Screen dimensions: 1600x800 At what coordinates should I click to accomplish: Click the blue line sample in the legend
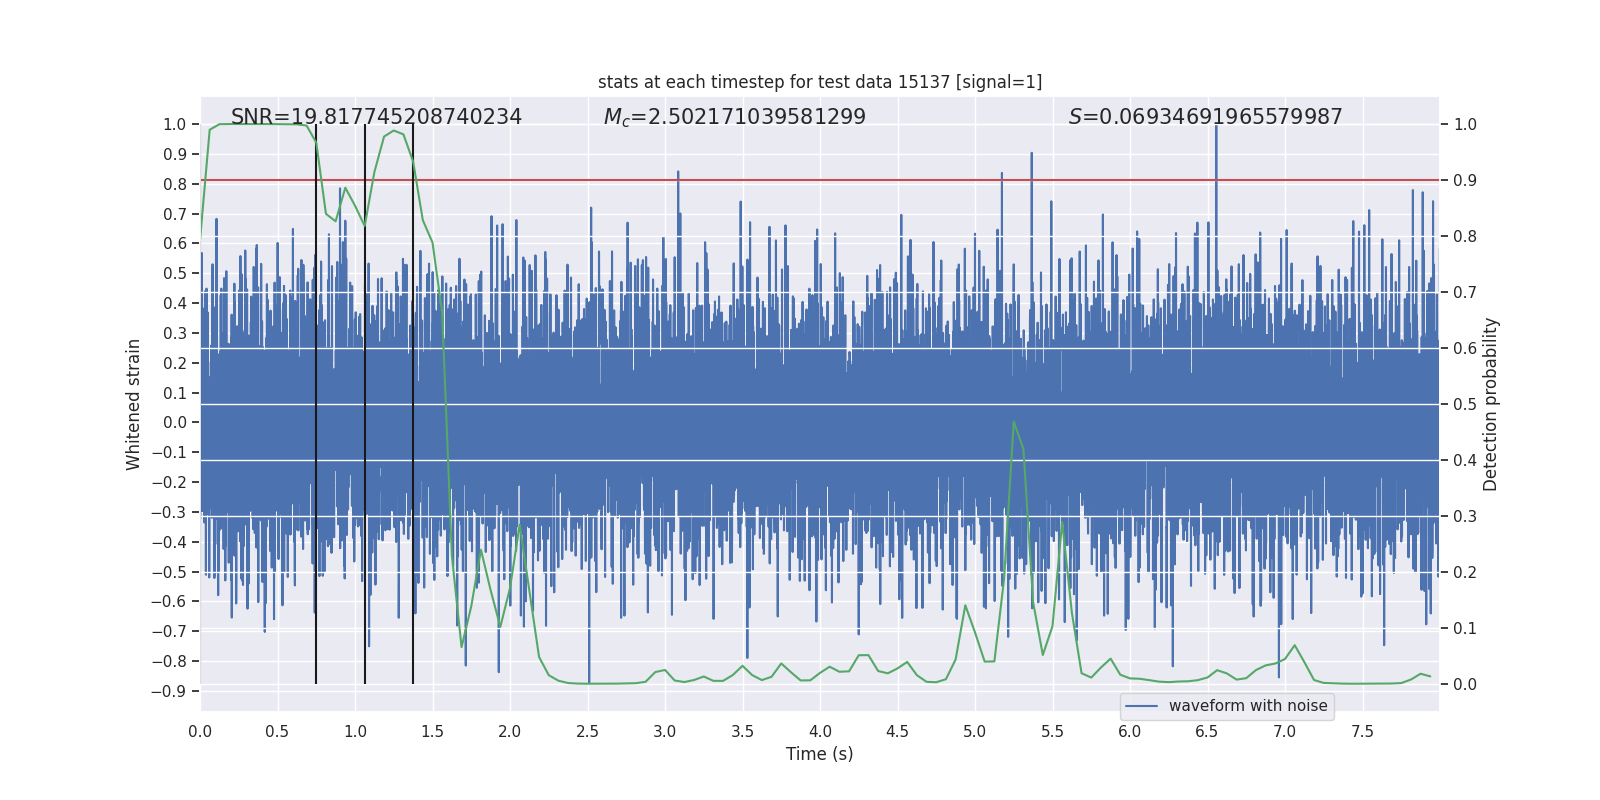(x=1141, y=706)
